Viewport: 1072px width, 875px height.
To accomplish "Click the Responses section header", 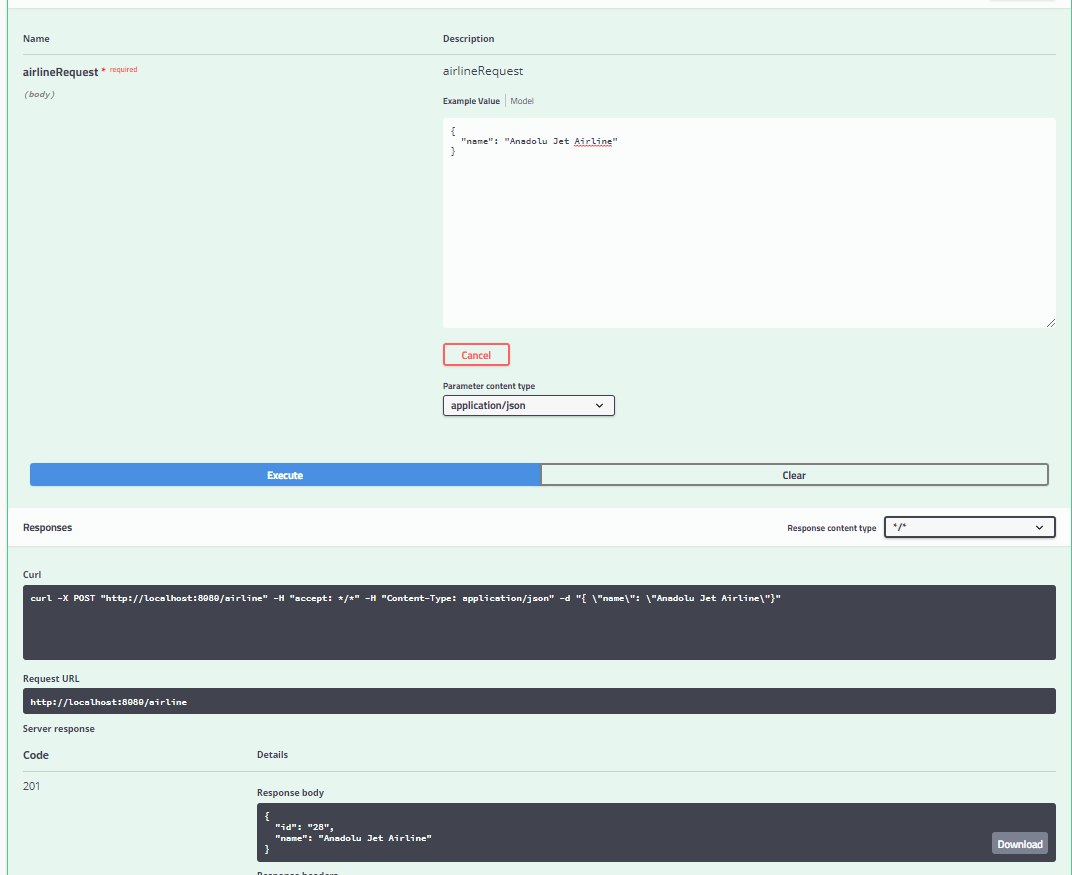I will [x=48, y=527].
